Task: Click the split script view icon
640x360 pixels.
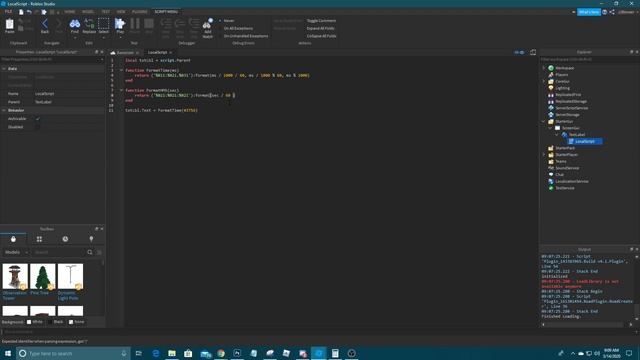Action: pyautogui.click(x=533, y=52)
